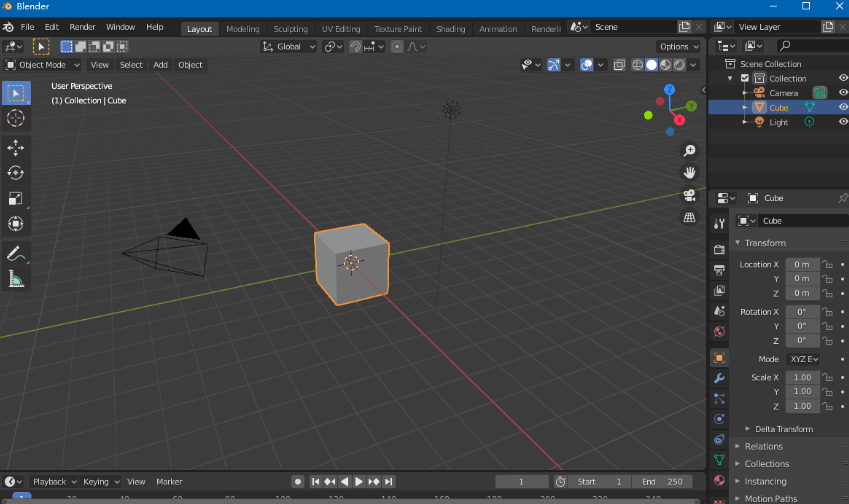Switch to the Sculpting workspace tab
Image resolution: width=849 pixels, height=504 pixels.
[x=291, y=29]
